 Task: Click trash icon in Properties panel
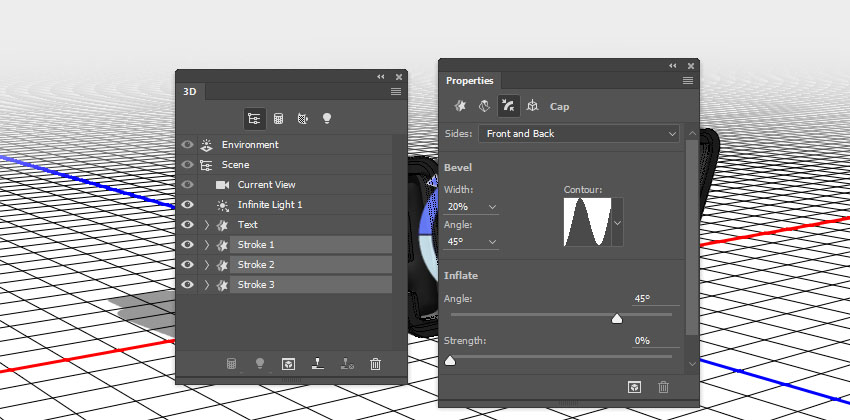pyautogui.click(x=664, y=387)
